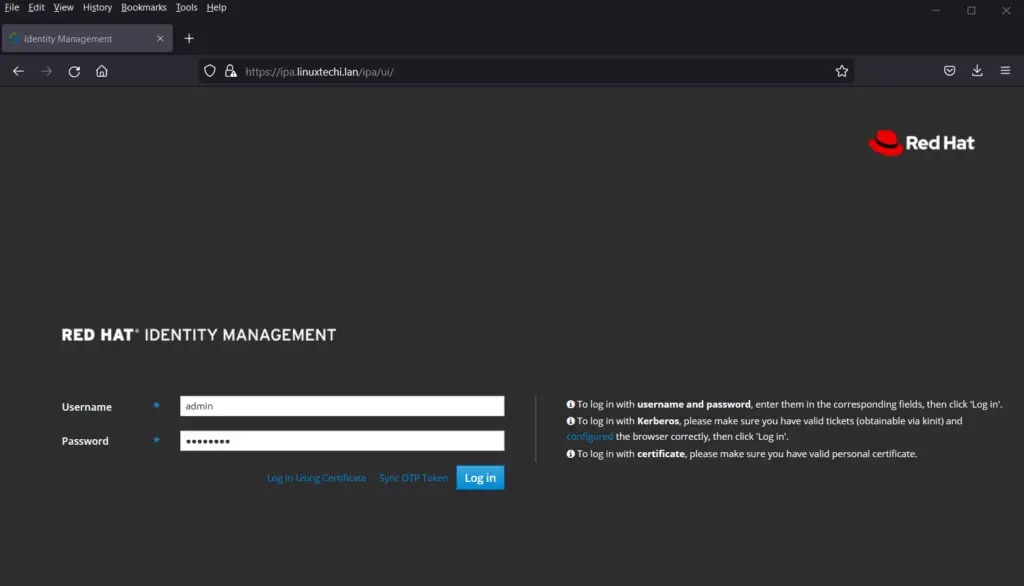Go back with the browser back arrow
This screenshot has height=586, width=1024.
[18, 71]
